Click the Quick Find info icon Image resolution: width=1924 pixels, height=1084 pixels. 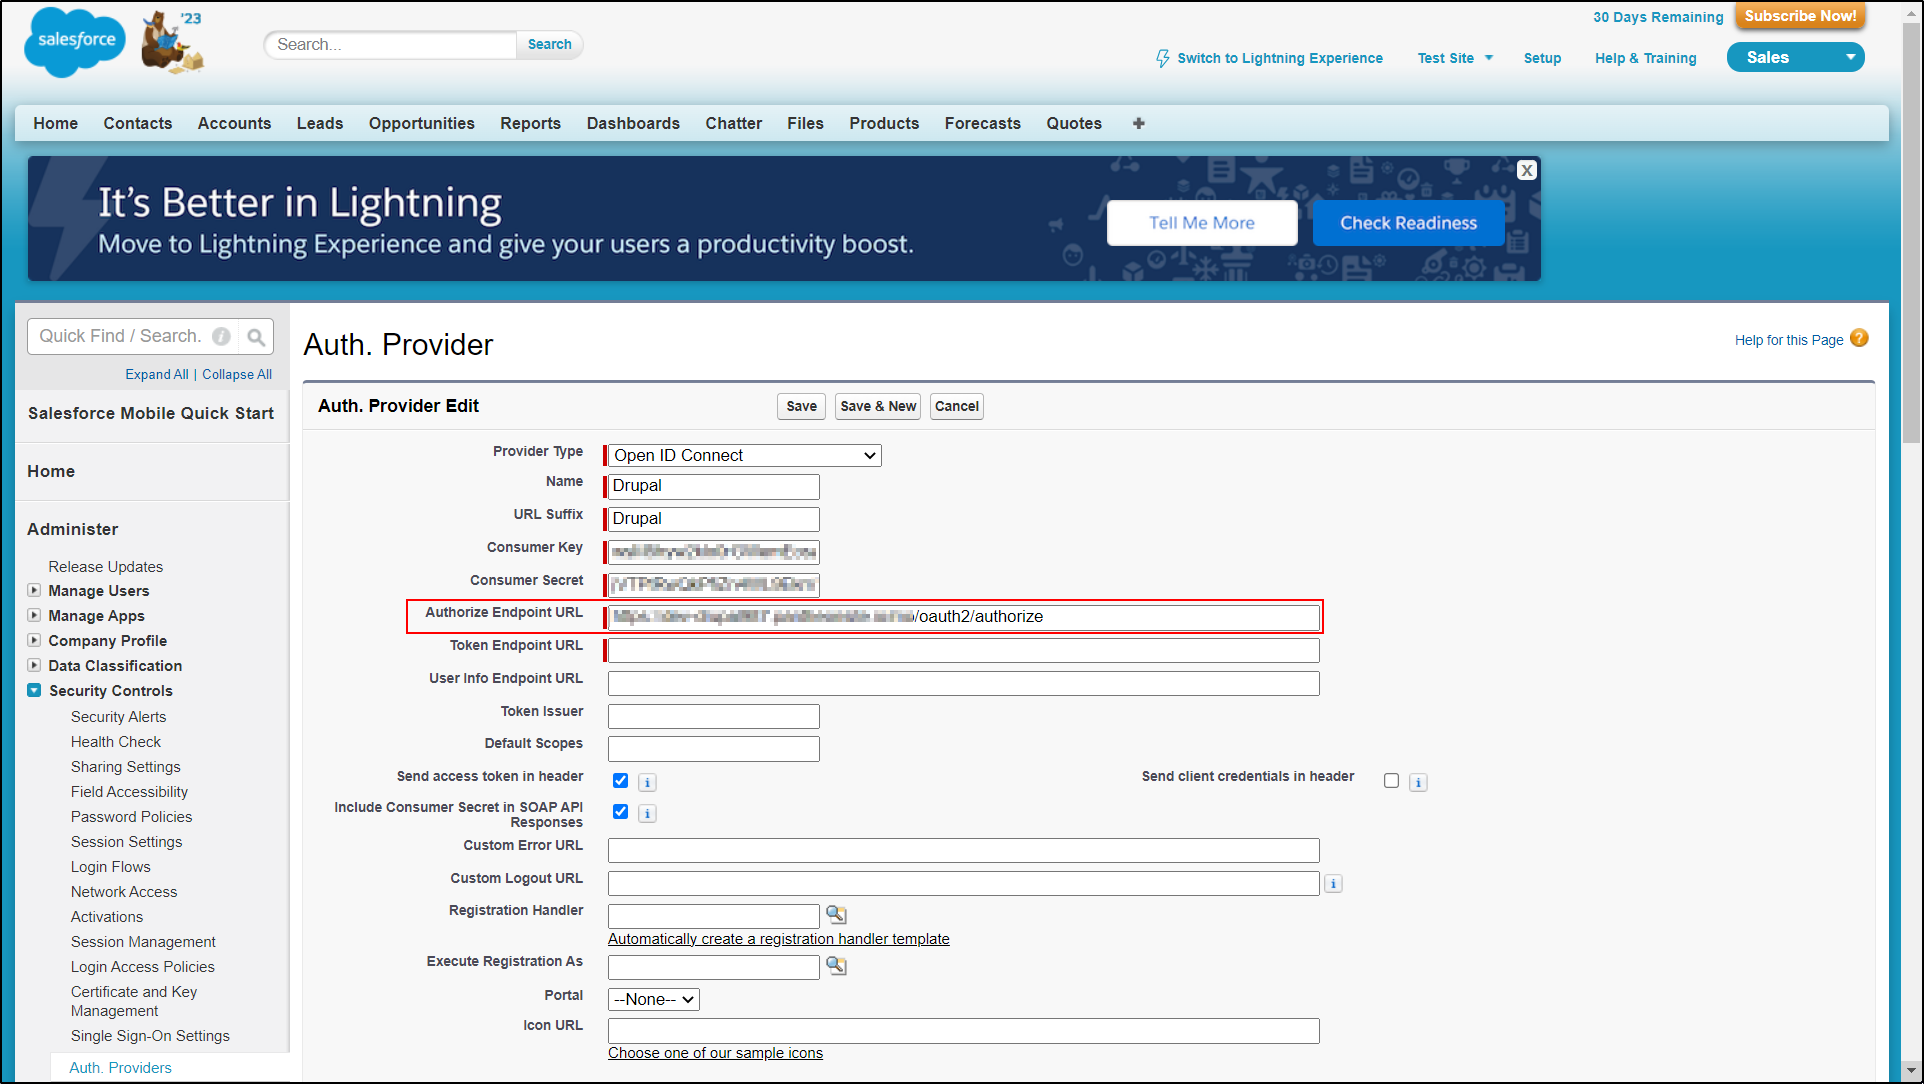click(222, 337)
